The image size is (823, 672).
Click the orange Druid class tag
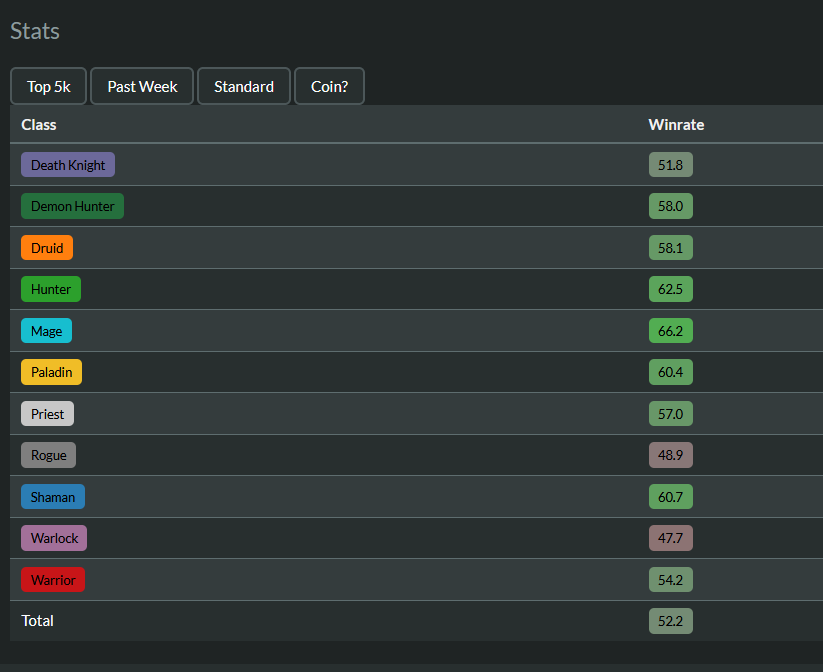pos(47,248)
